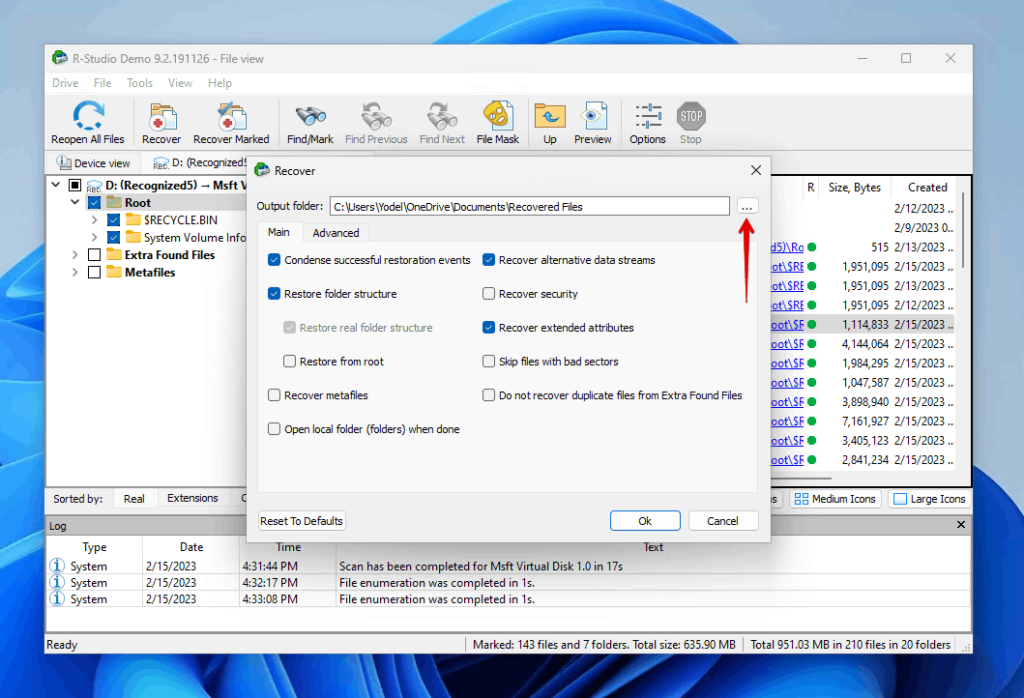Uncheck Restore folder structure
The height and width of the screenshot is (698, 1024).
click(274, 294)
